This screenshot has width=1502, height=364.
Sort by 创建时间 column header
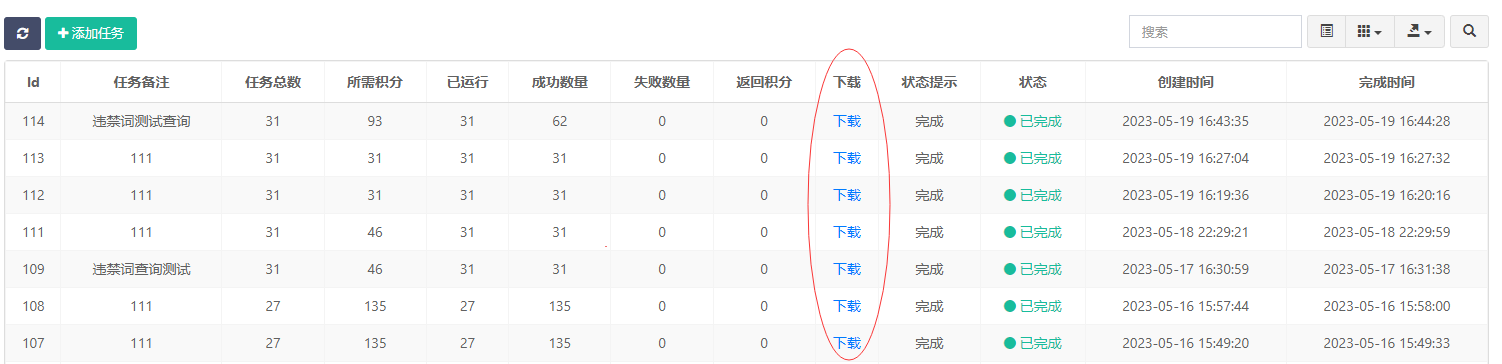[x=1185, y=82]
